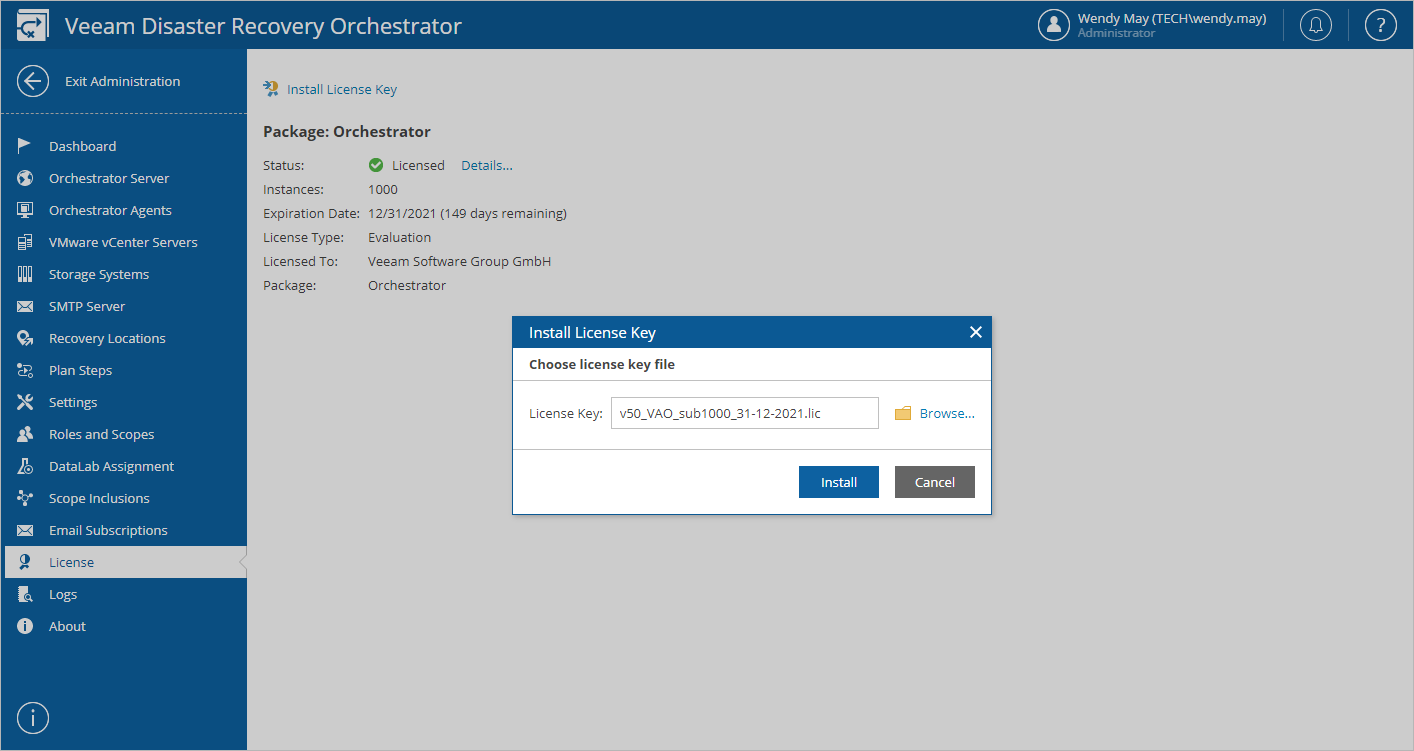This screenshot has height=751, width=1414.
Task: Click the Scope Inclusions nodes icon
Action: (25, 498)
